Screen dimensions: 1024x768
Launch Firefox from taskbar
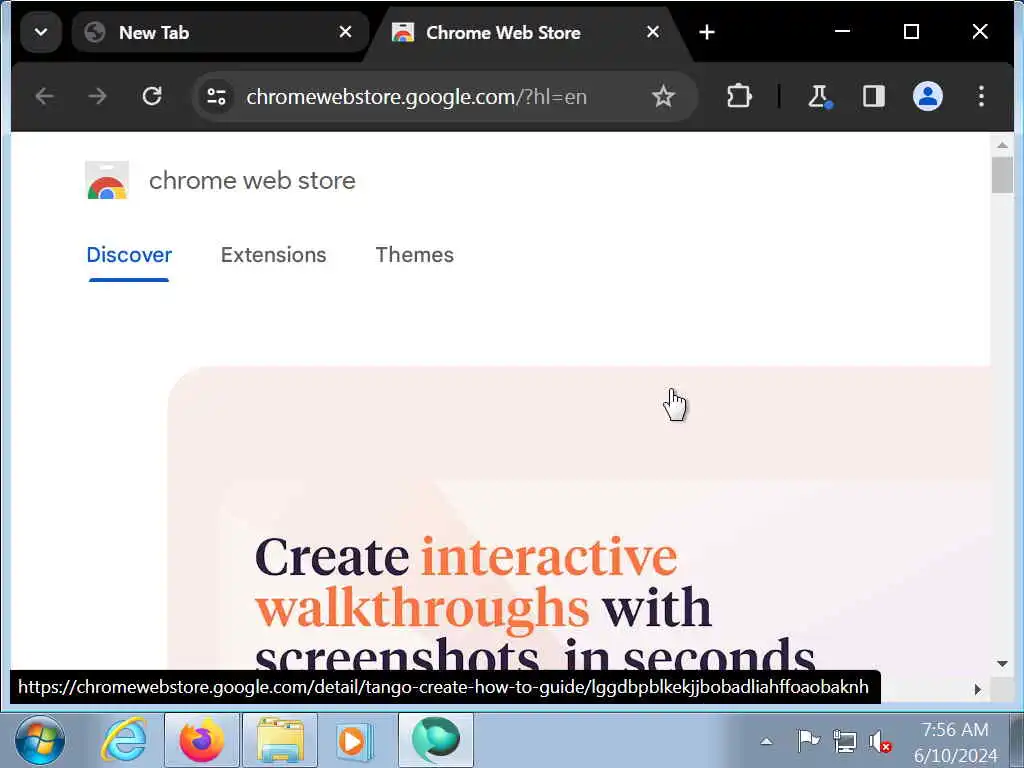(x=202, y=741)
